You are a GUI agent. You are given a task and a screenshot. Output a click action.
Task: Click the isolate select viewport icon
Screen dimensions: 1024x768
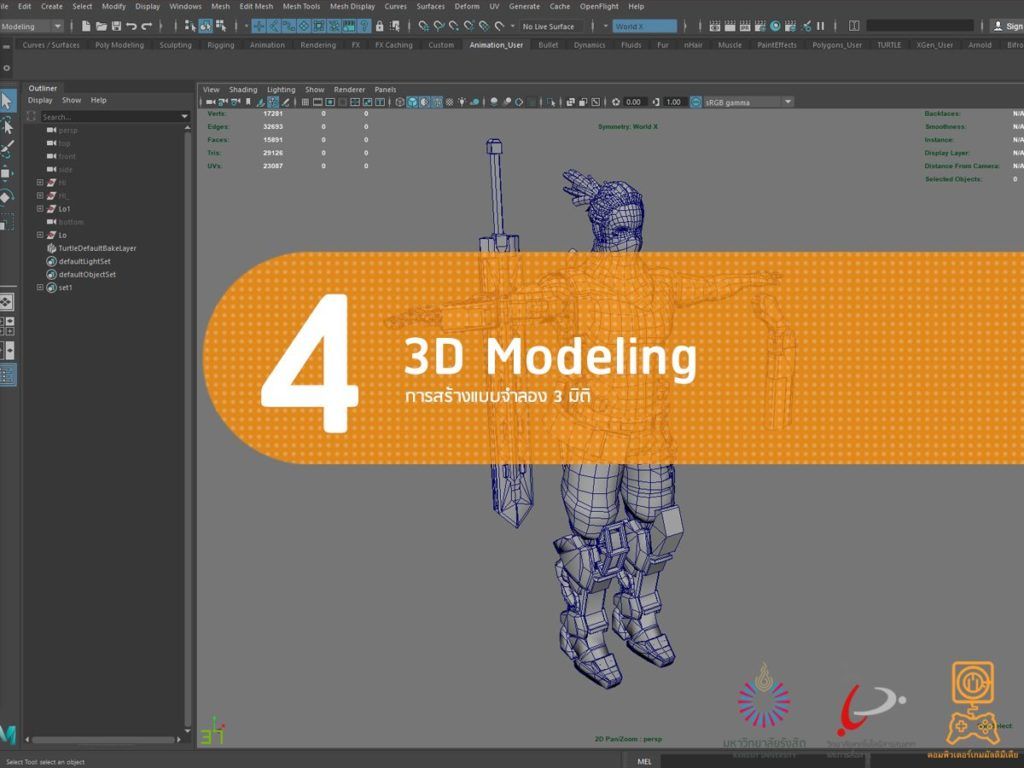coord(551,102)
